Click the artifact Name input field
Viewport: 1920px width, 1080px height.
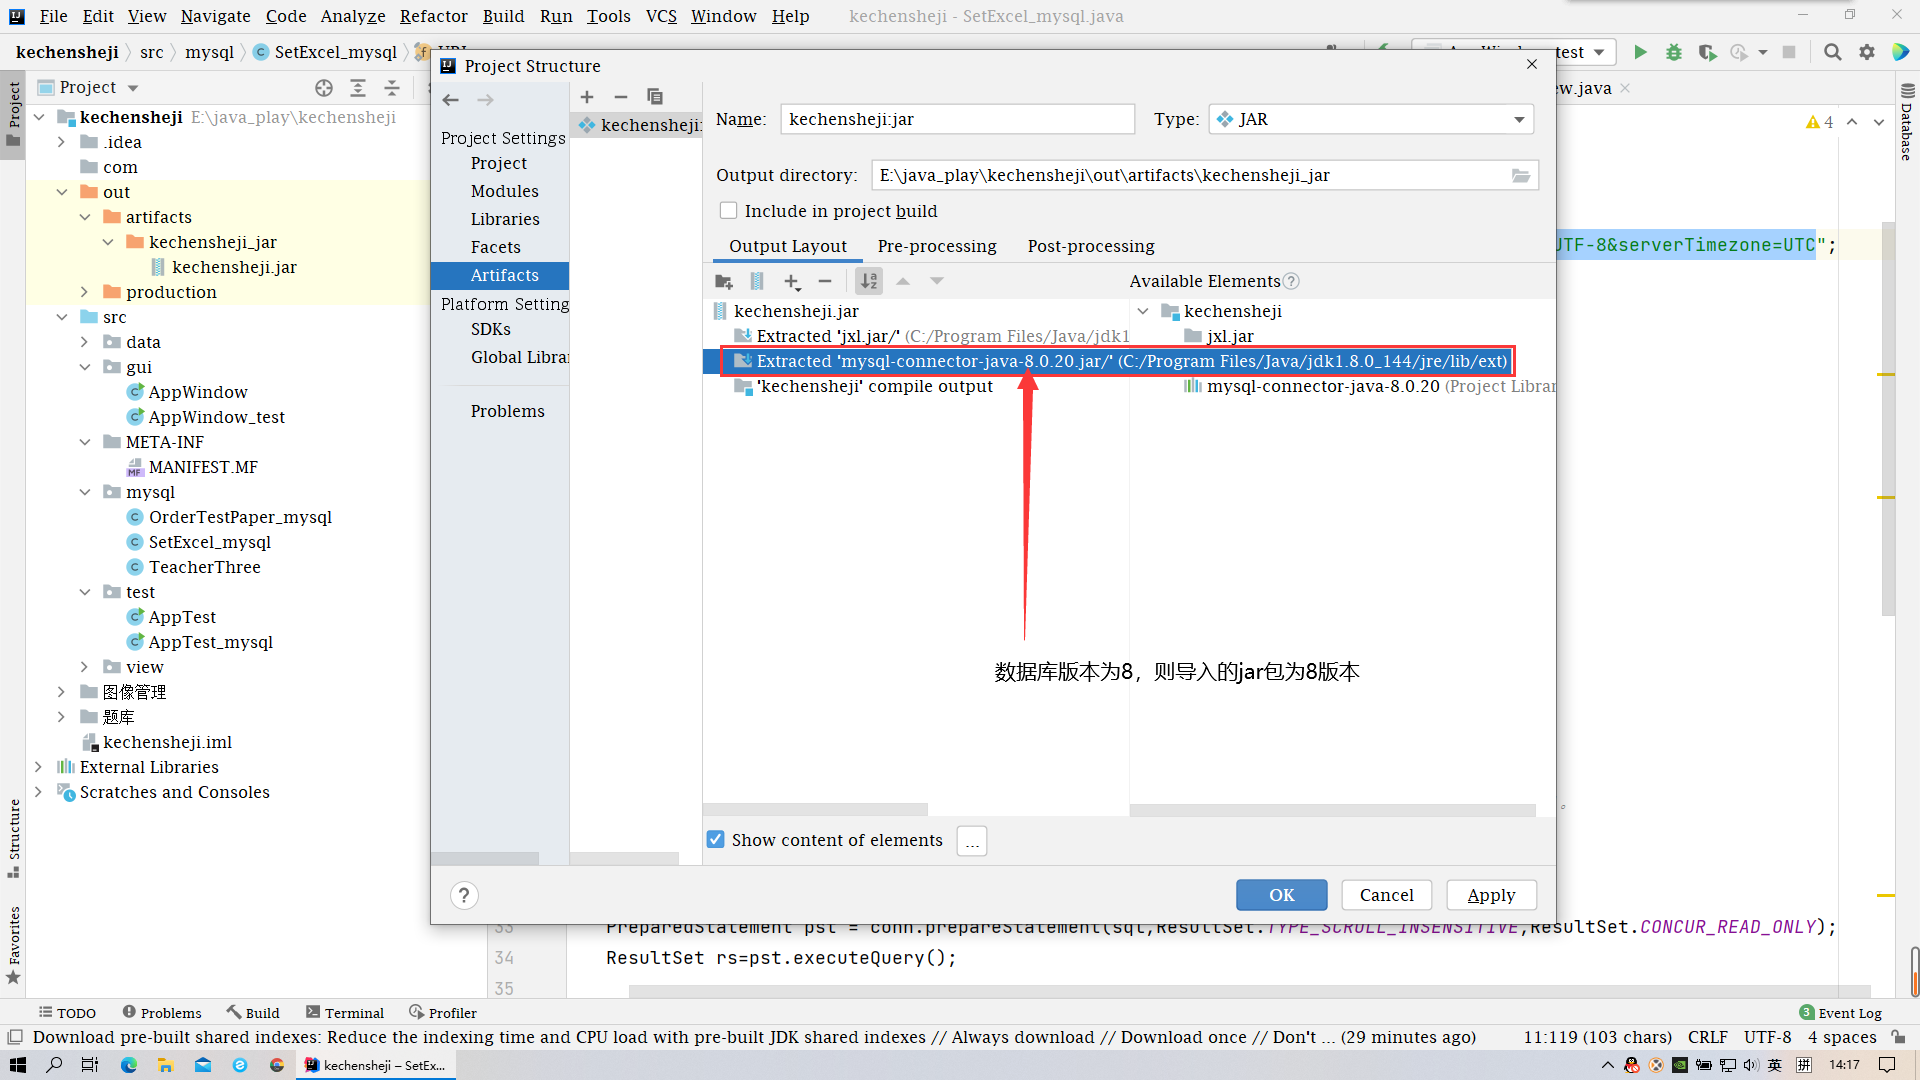coord(957,120)
